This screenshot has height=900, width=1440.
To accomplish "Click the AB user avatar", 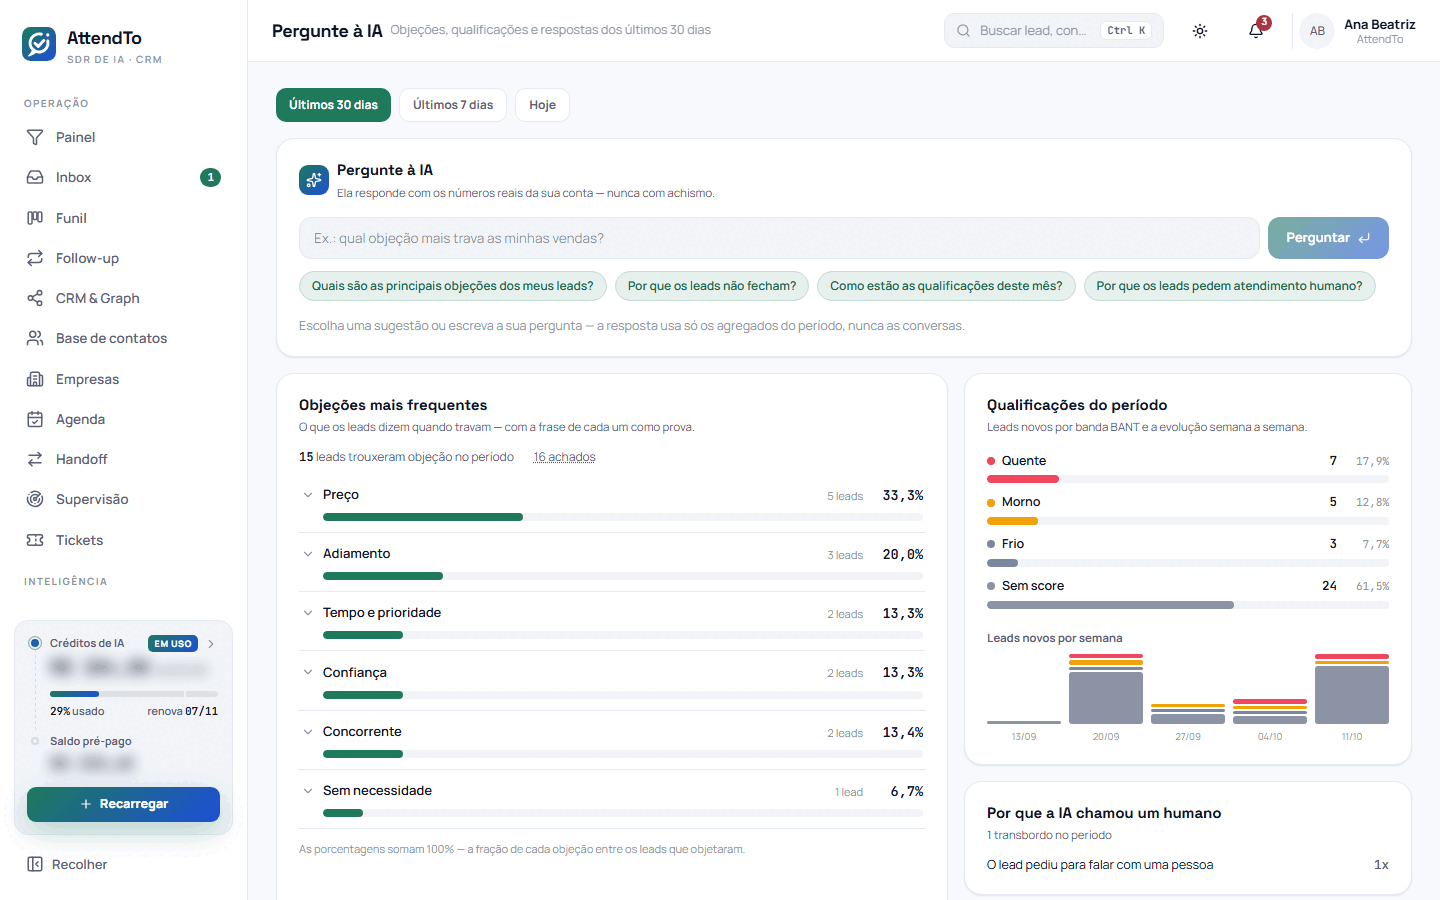I will pyautogui.click(x=1317, y=31).
